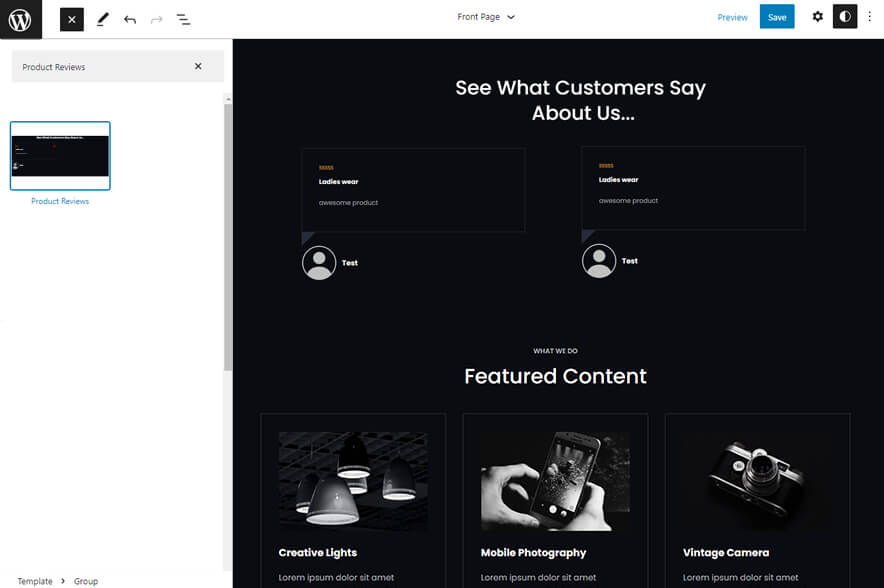
Task: Select the Edit pencil tool
Action: pos(103,18)
